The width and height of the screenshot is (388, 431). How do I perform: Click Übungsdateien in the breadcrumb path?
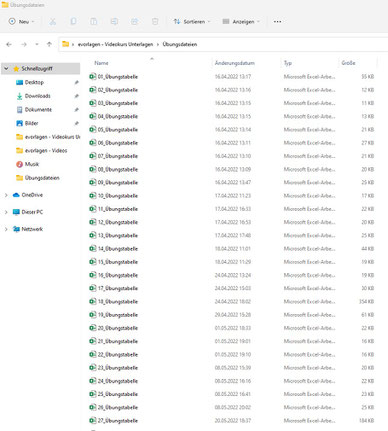pos(180,44)
